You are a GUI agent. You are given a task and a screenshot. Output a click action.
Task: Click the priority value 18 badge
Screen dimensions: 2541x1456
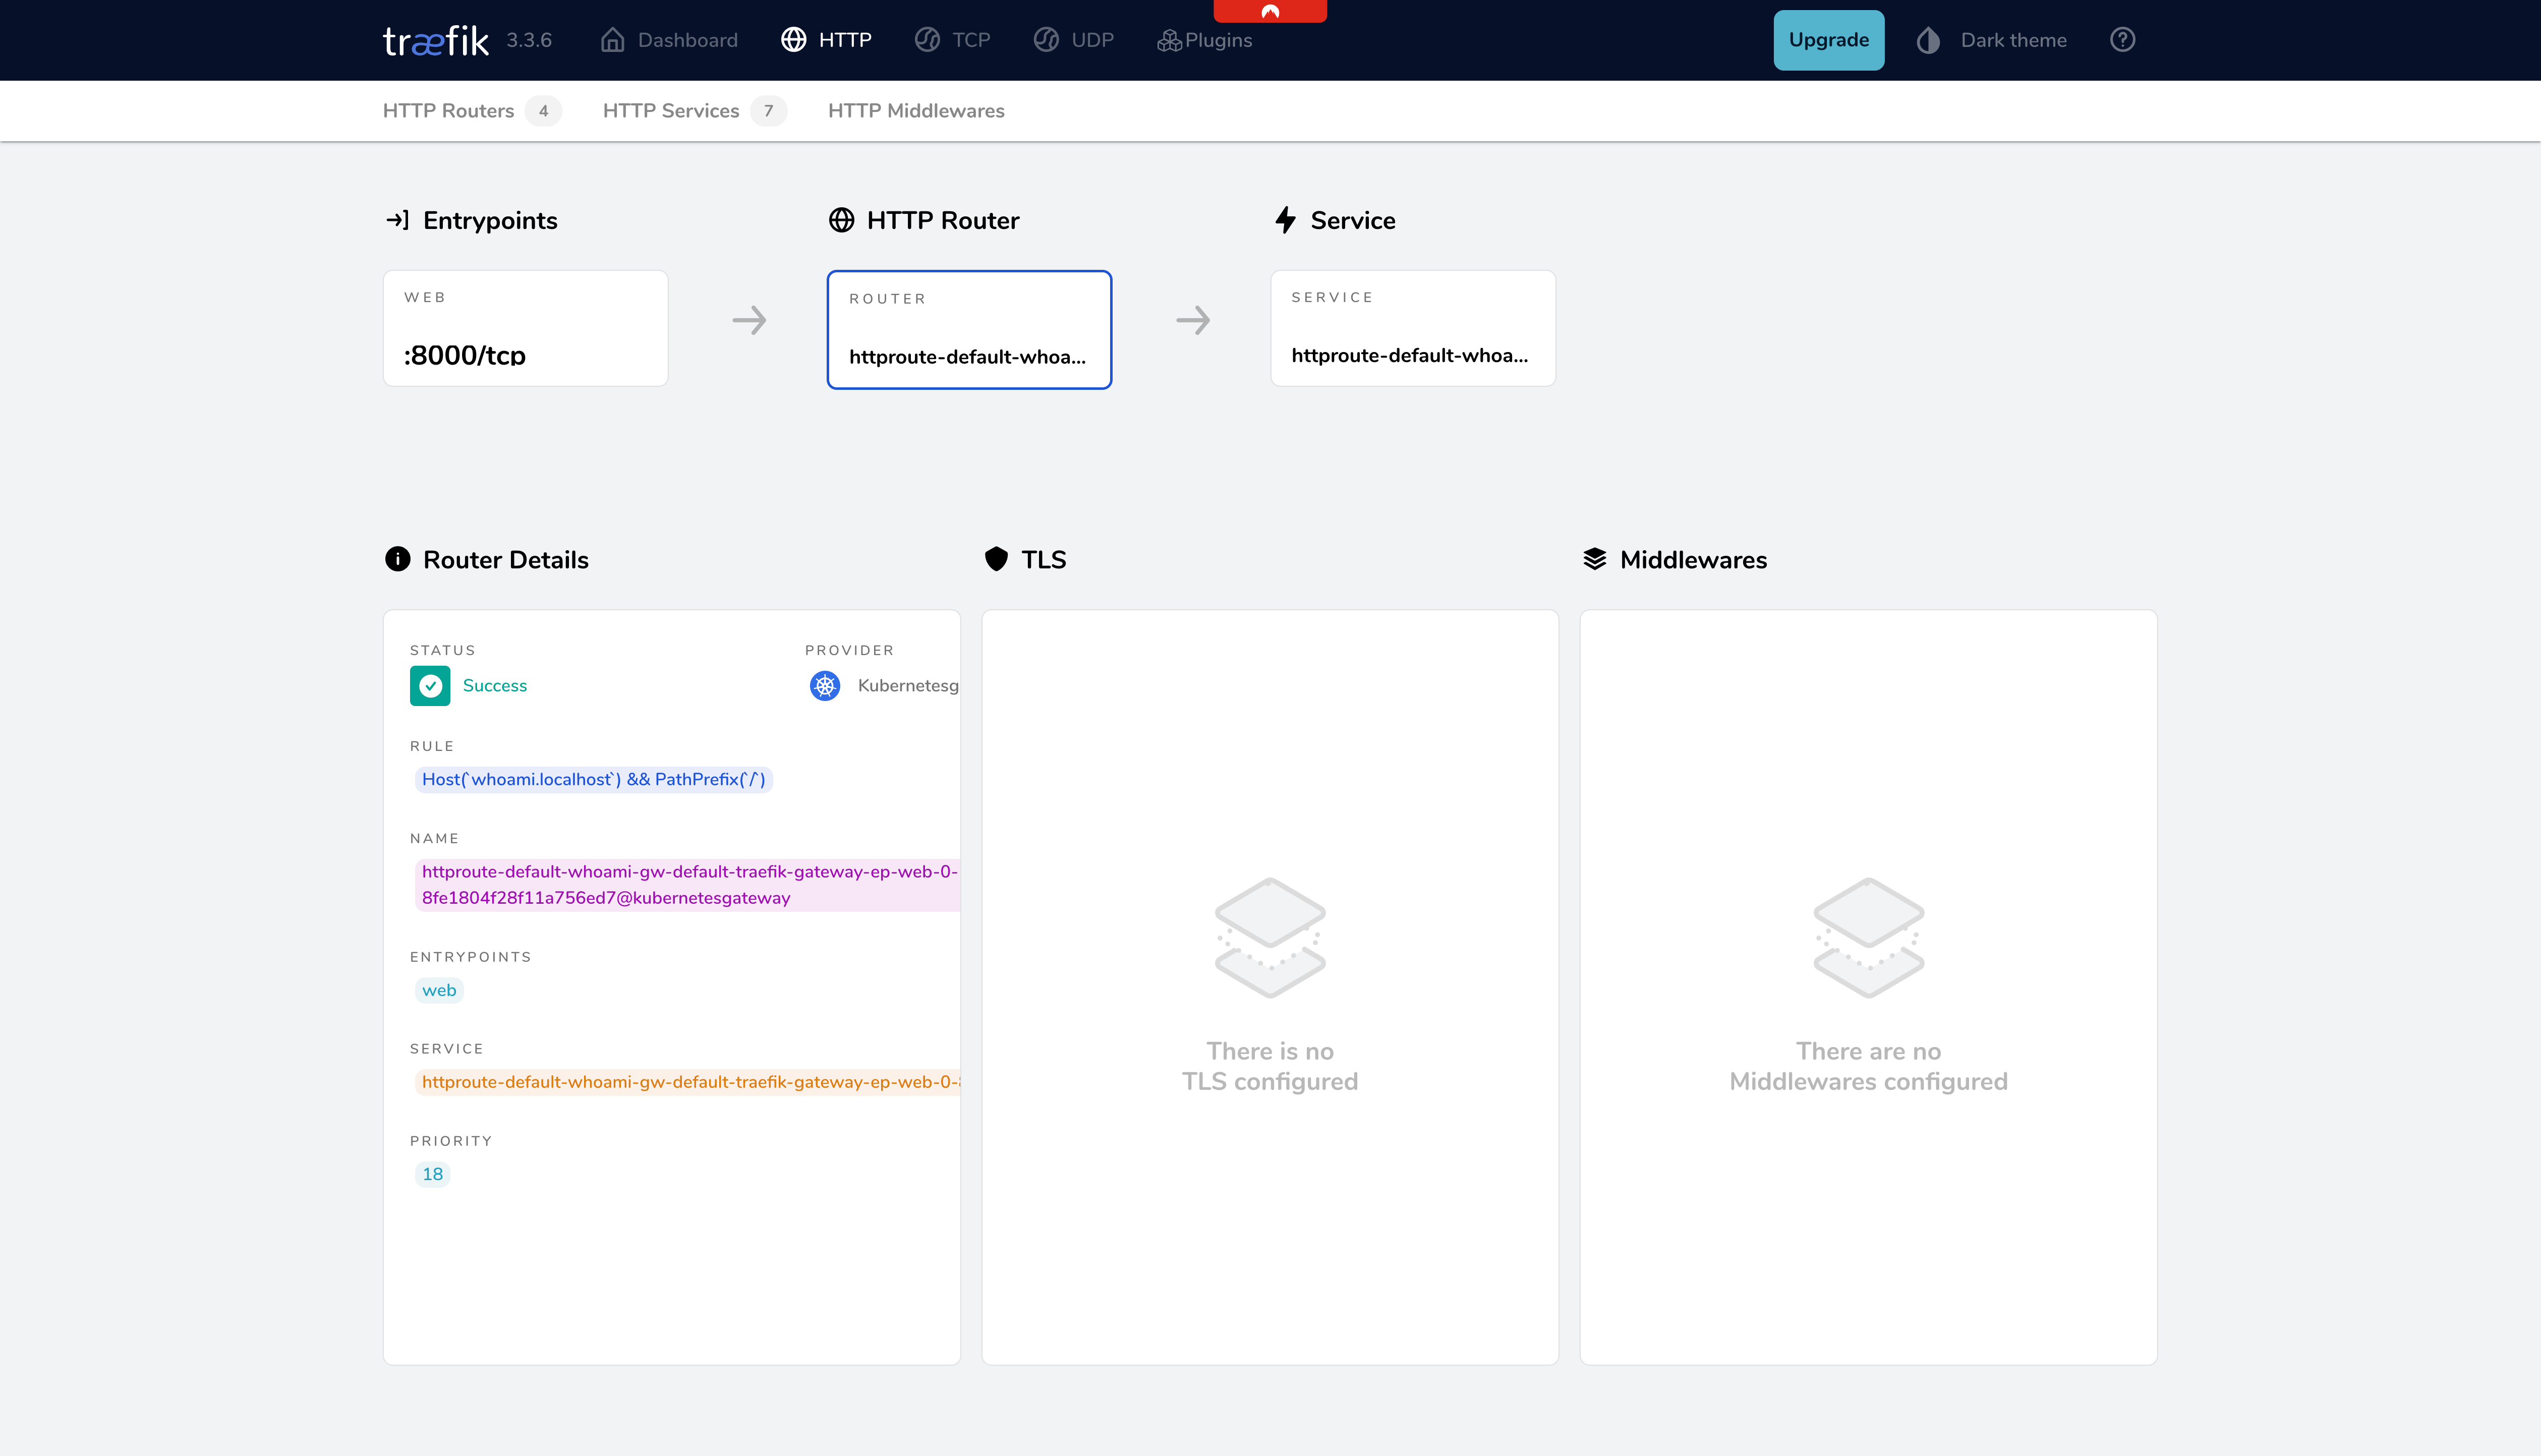[x=432, y=1173]
